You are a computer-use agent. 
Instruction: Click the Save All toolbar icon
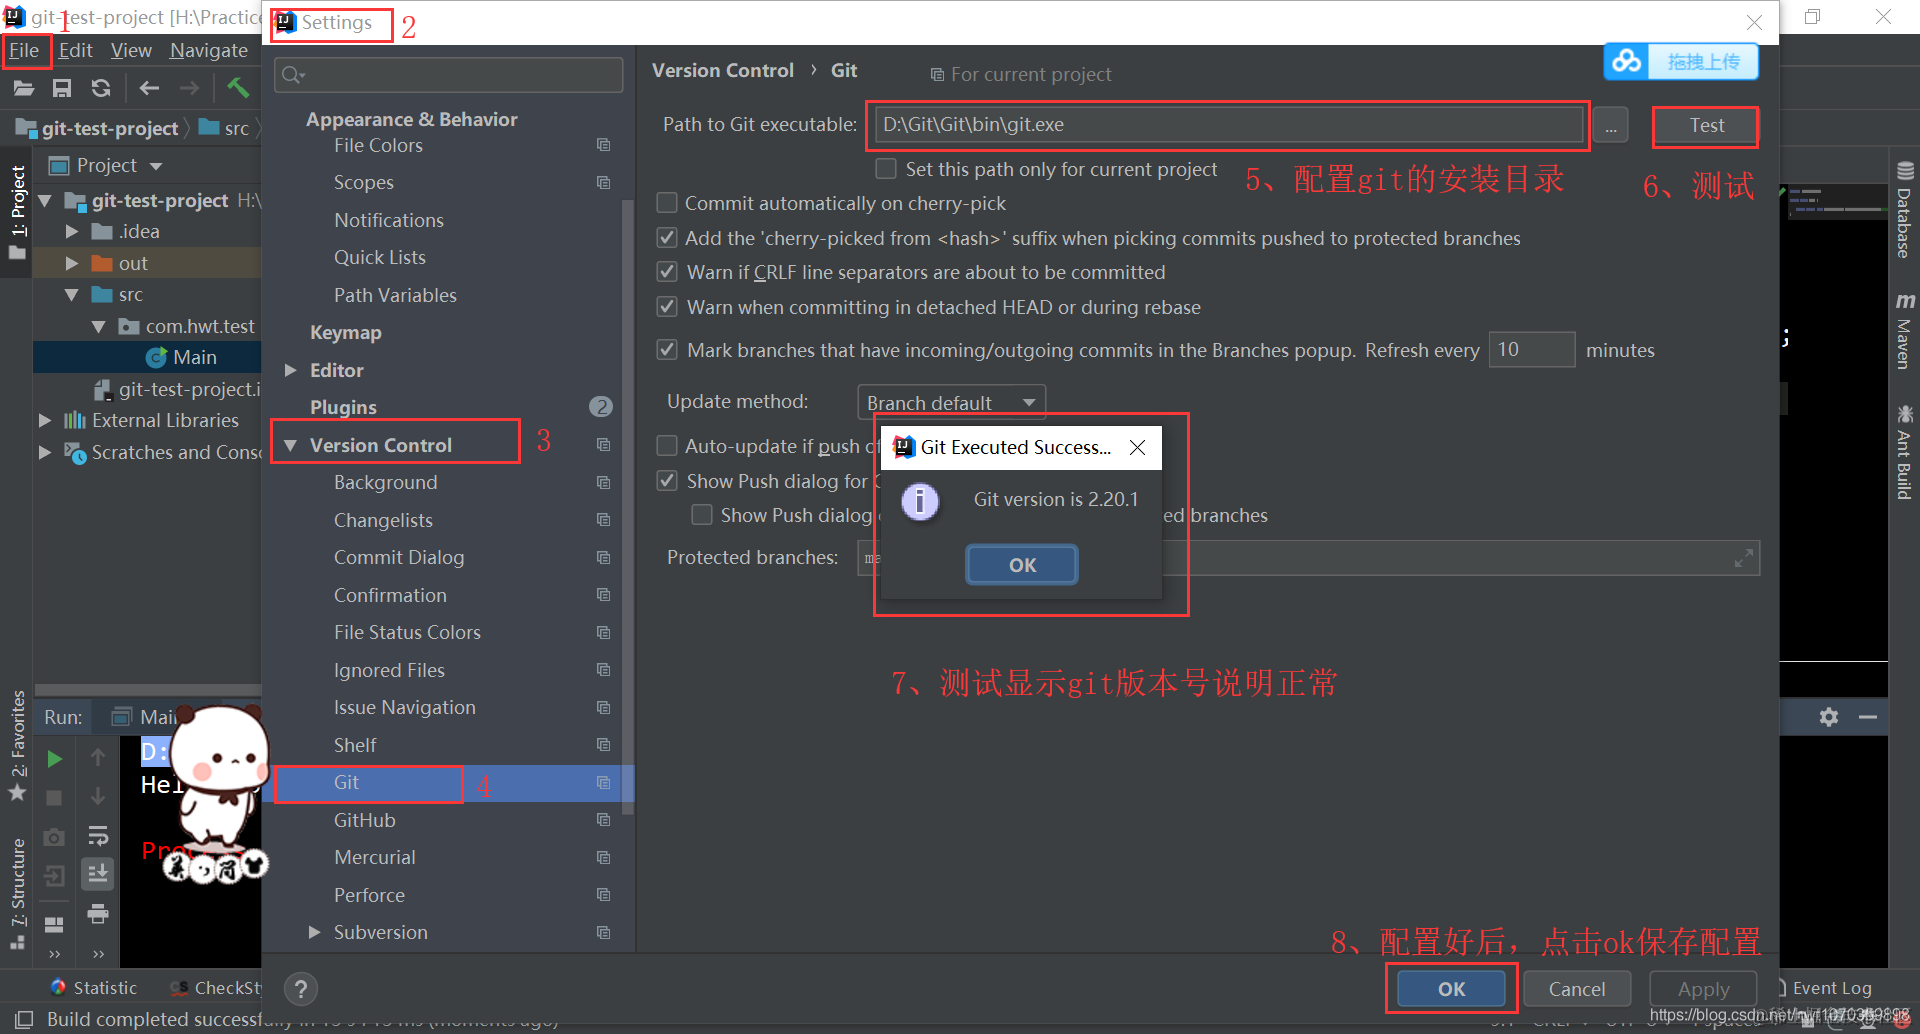click(x=62, y=88)
